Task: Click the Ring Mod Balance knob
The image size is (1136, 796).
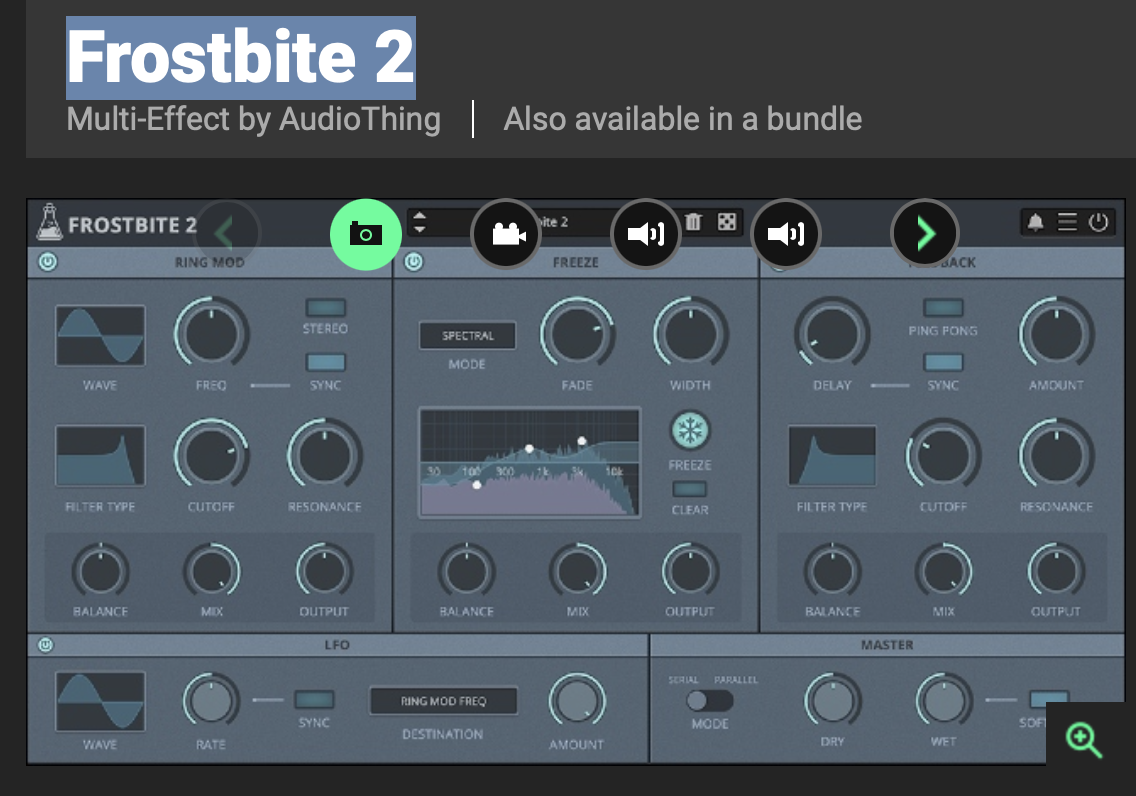Action: (101, 571)
